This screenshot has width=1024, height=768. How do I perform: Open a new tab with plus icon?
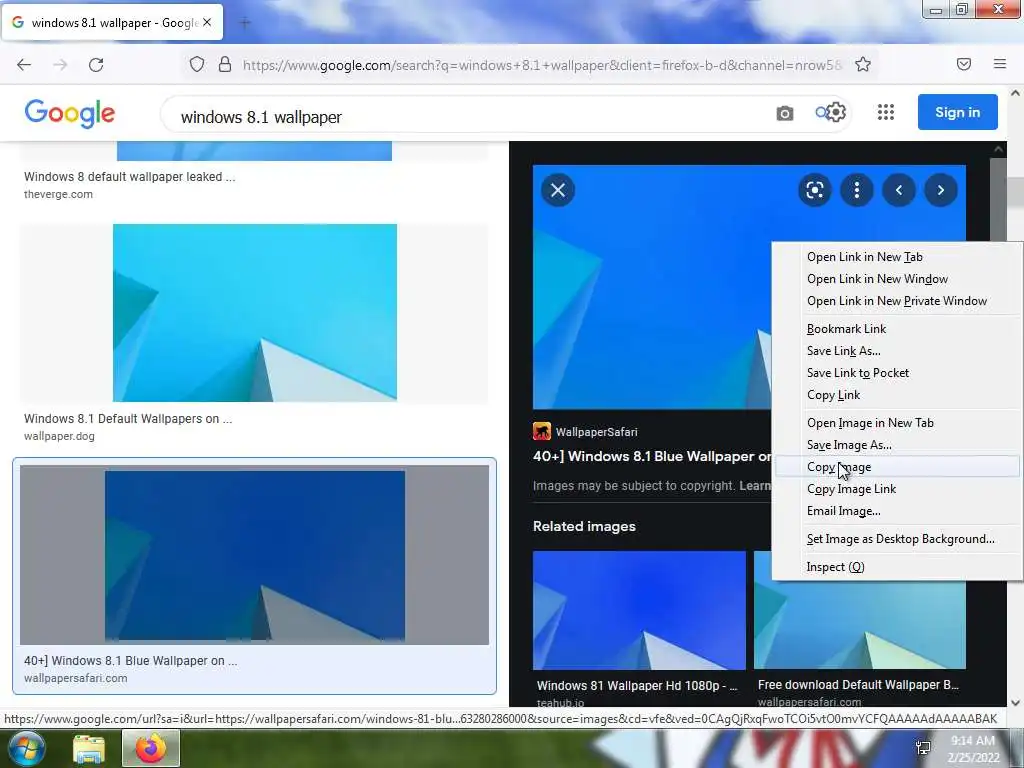click(245, 23)
